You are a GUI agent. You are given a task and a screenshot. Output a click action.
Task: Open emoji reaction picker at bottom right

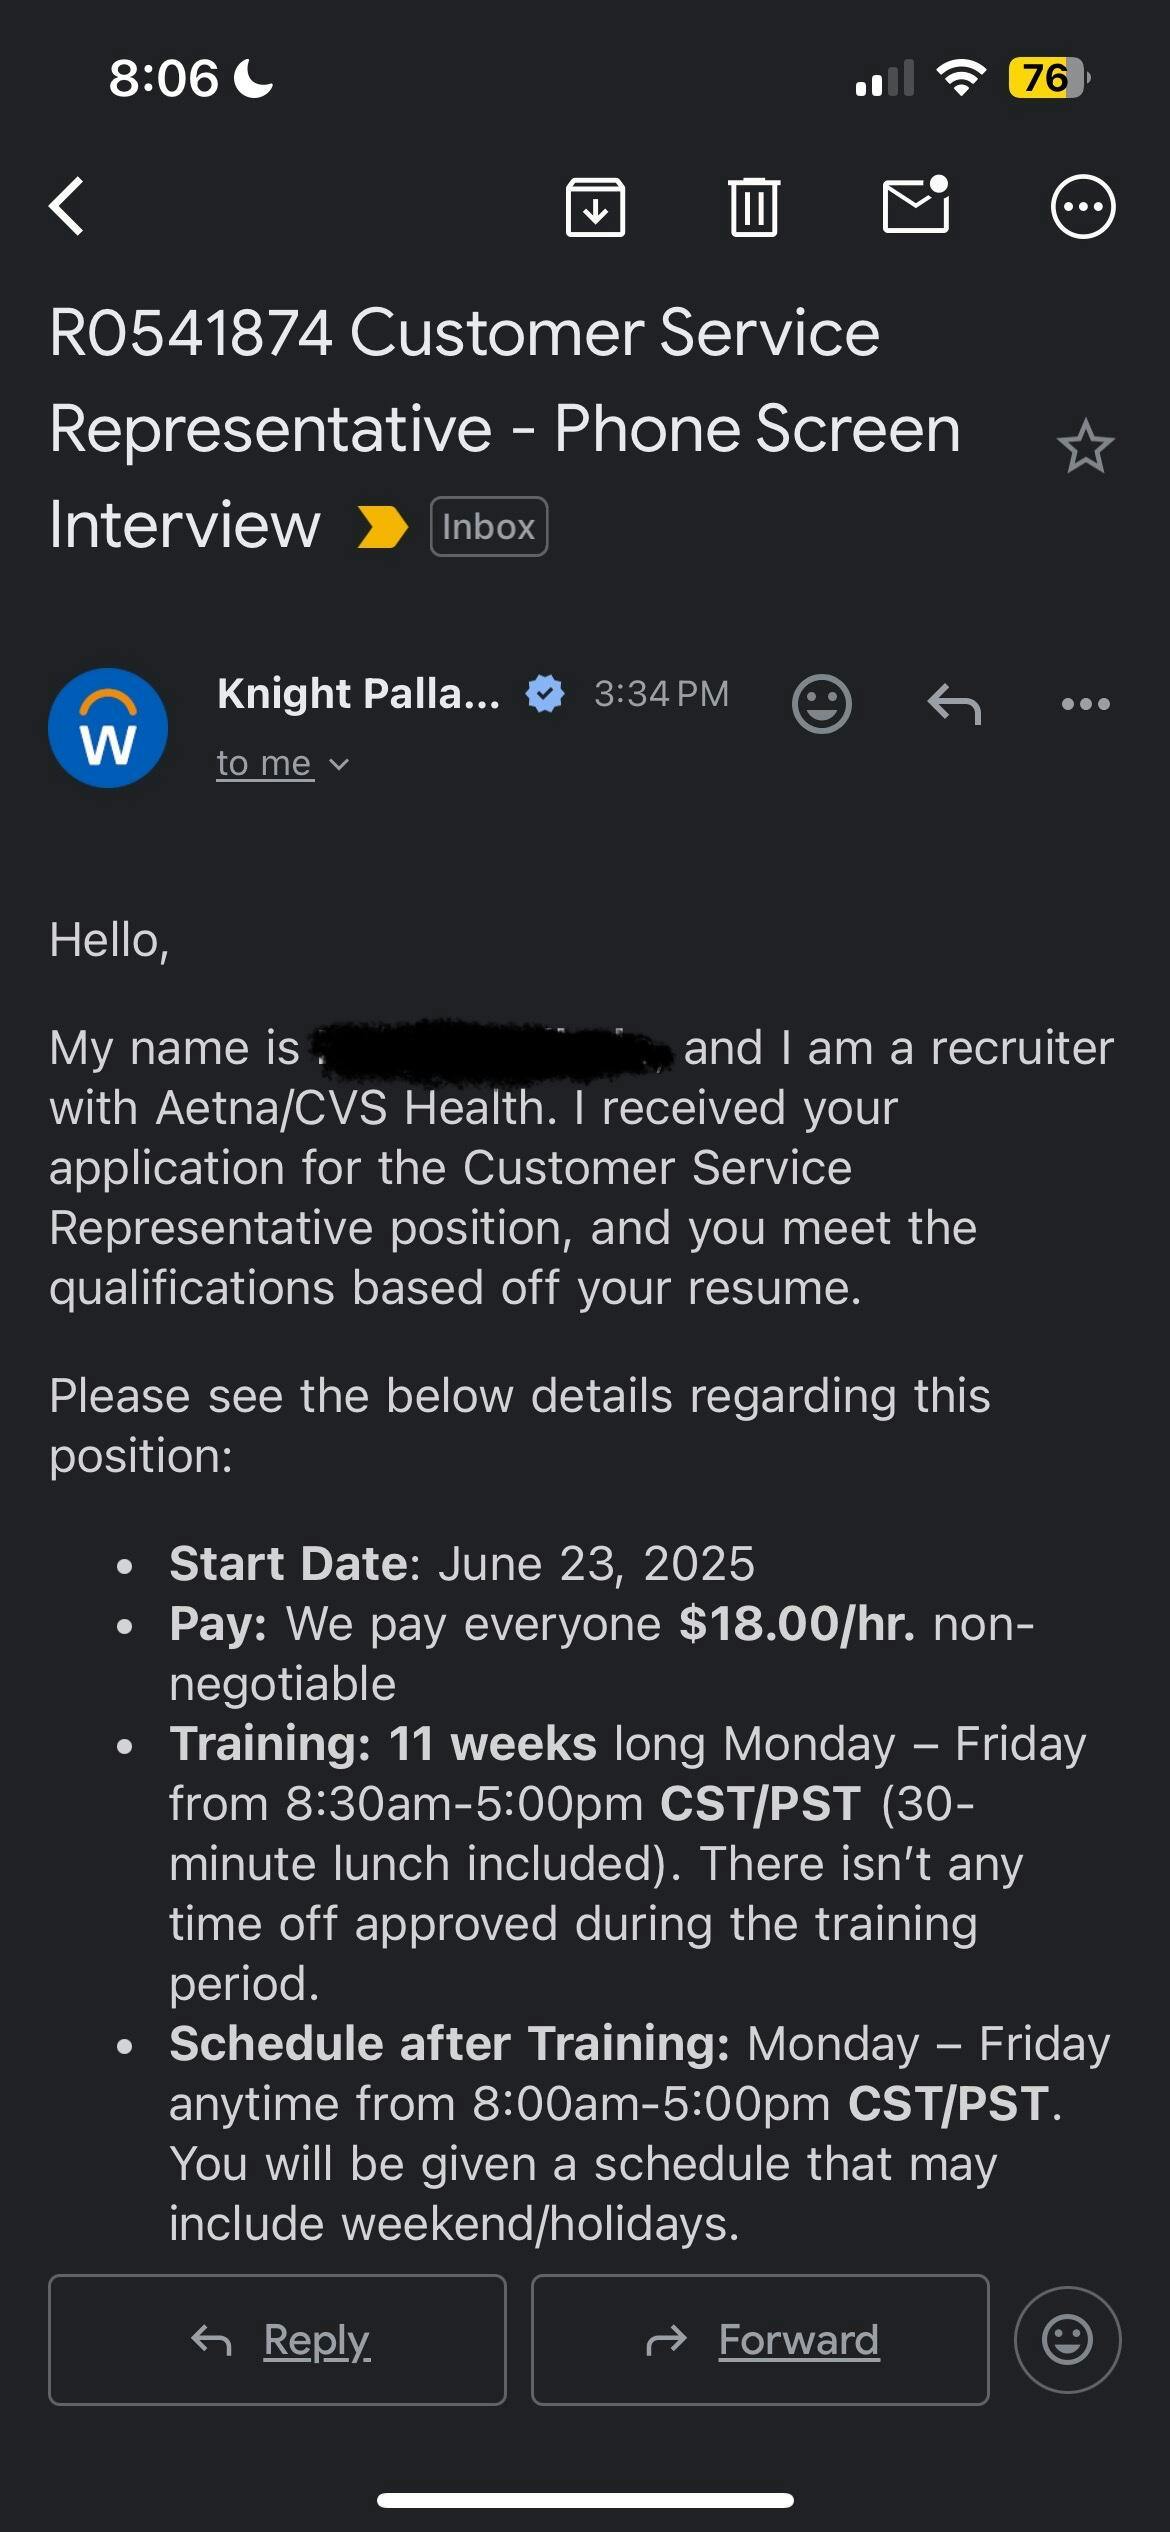1067,2340
